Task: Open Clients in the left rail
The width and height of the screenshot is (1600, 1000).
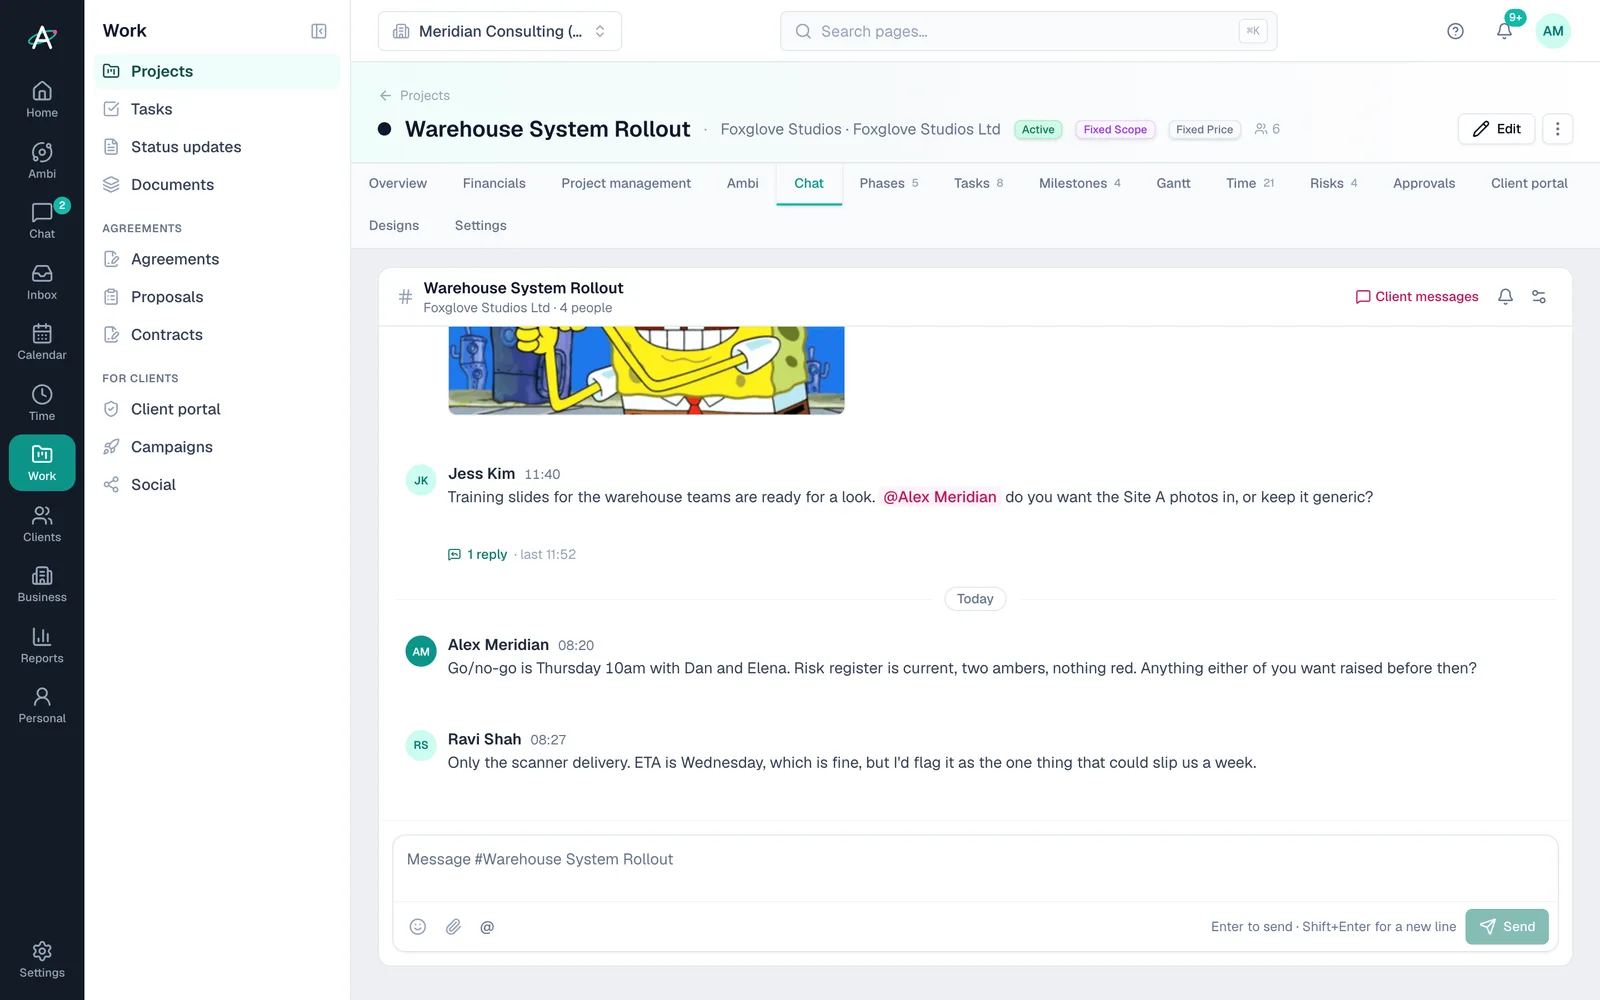Action: pos(42,523)
